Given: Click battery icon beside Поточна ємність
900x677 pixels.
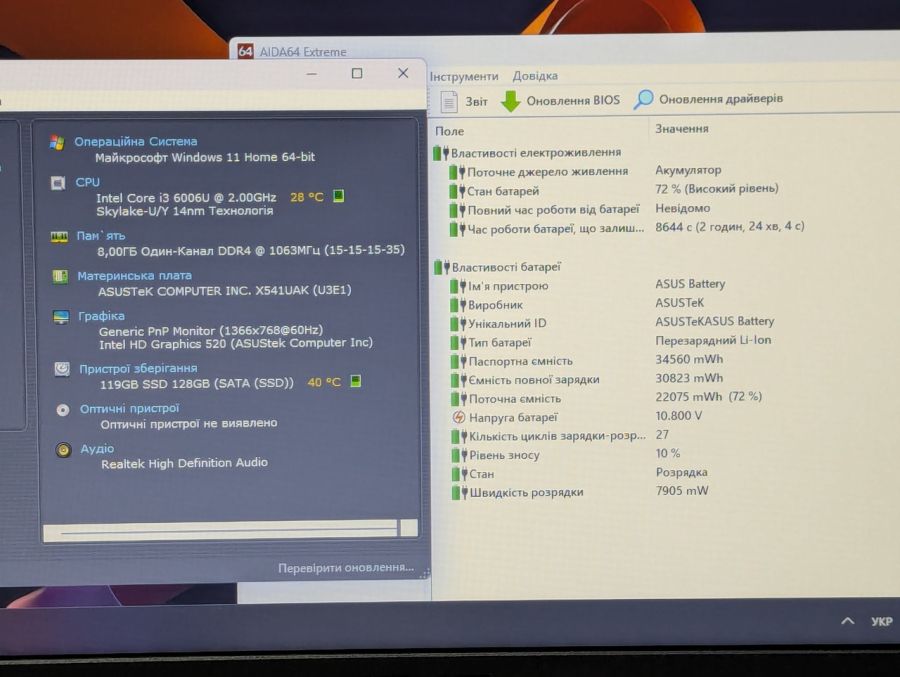Looking at the screenshot, I should point(459,399).
